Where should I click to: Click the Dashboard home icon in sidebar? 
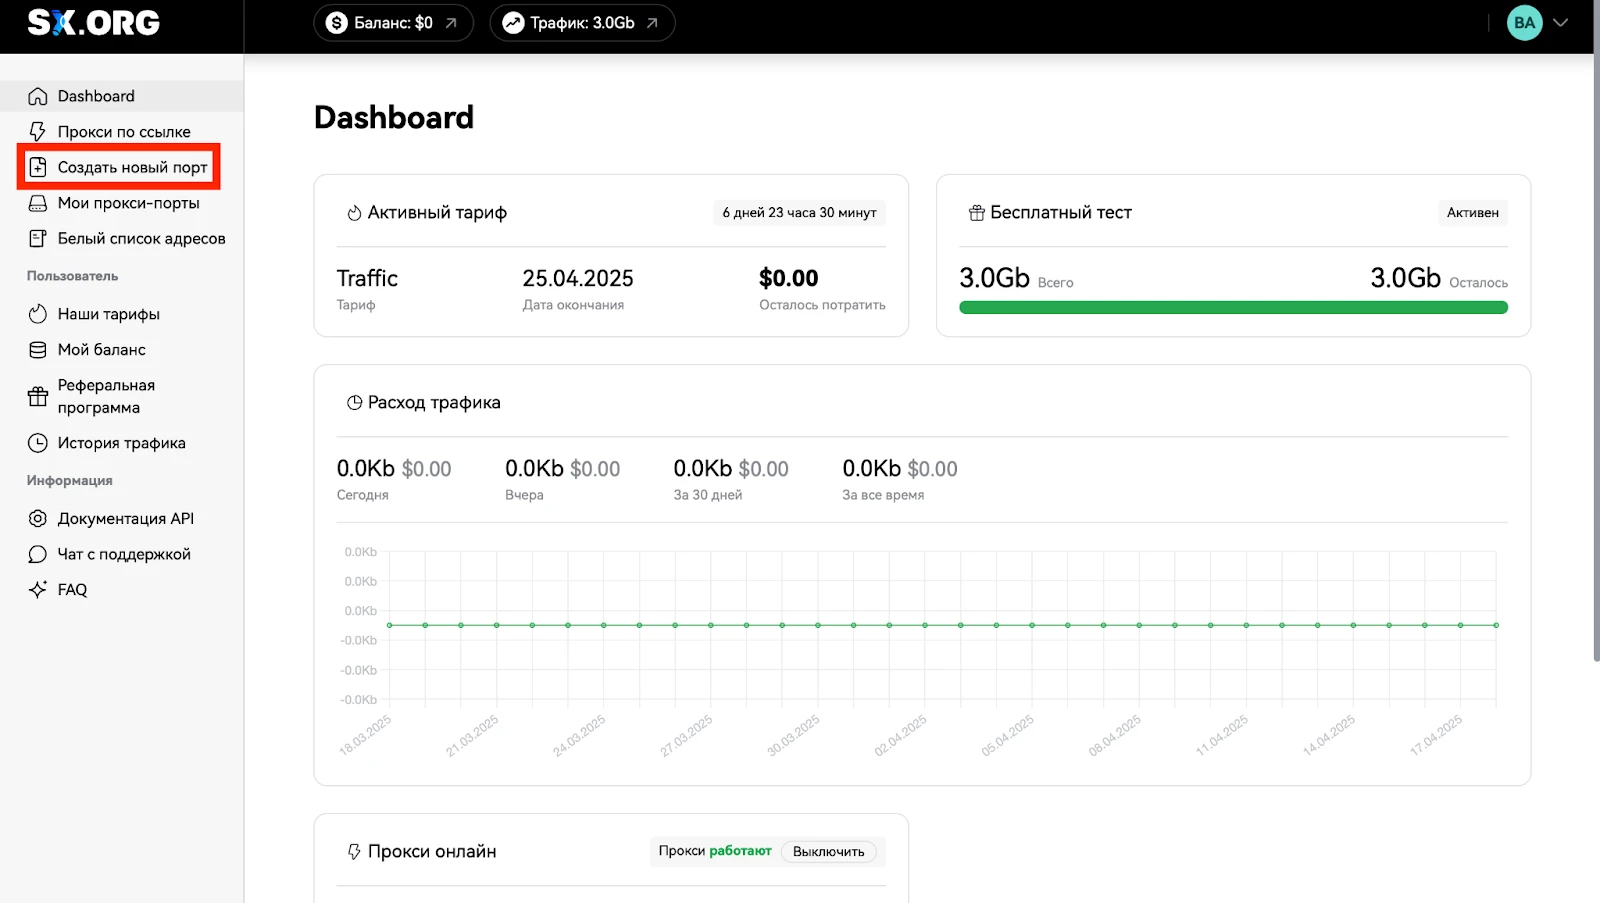tap(38, 96)
